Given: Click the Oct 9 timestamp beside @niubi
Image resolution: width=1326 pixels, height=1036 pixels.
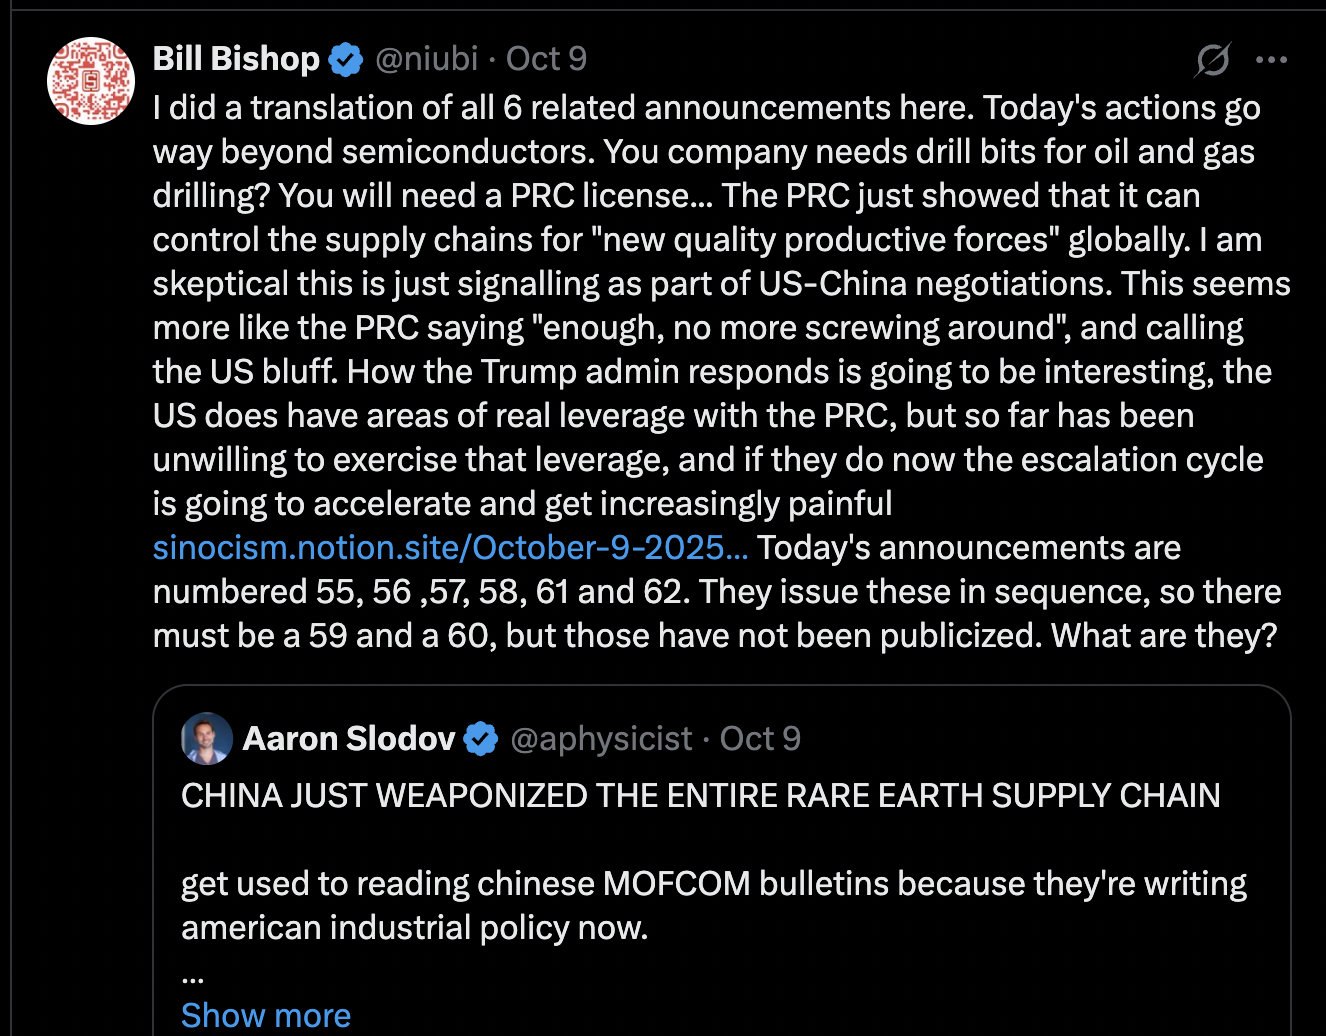Looking at the screenshot, I should tap(546, 59).
